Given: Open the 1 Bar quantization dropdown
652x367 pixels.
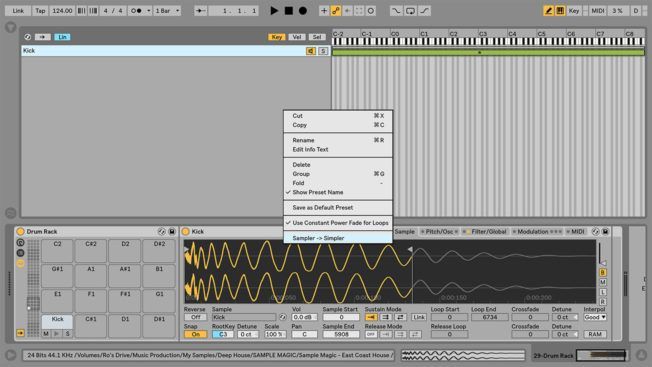Looking at the screenshot, I should coord(167,11).
